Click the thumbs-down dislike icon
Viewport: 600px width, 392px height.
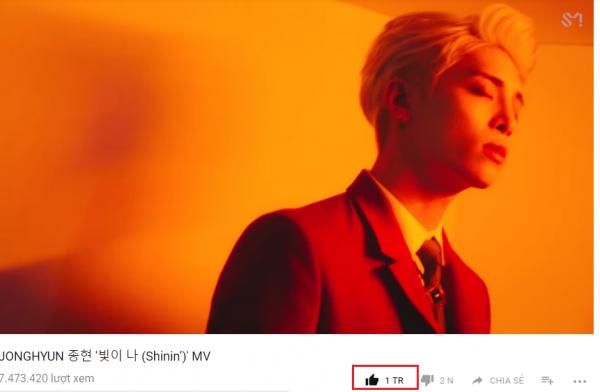[x=427, y=380]
